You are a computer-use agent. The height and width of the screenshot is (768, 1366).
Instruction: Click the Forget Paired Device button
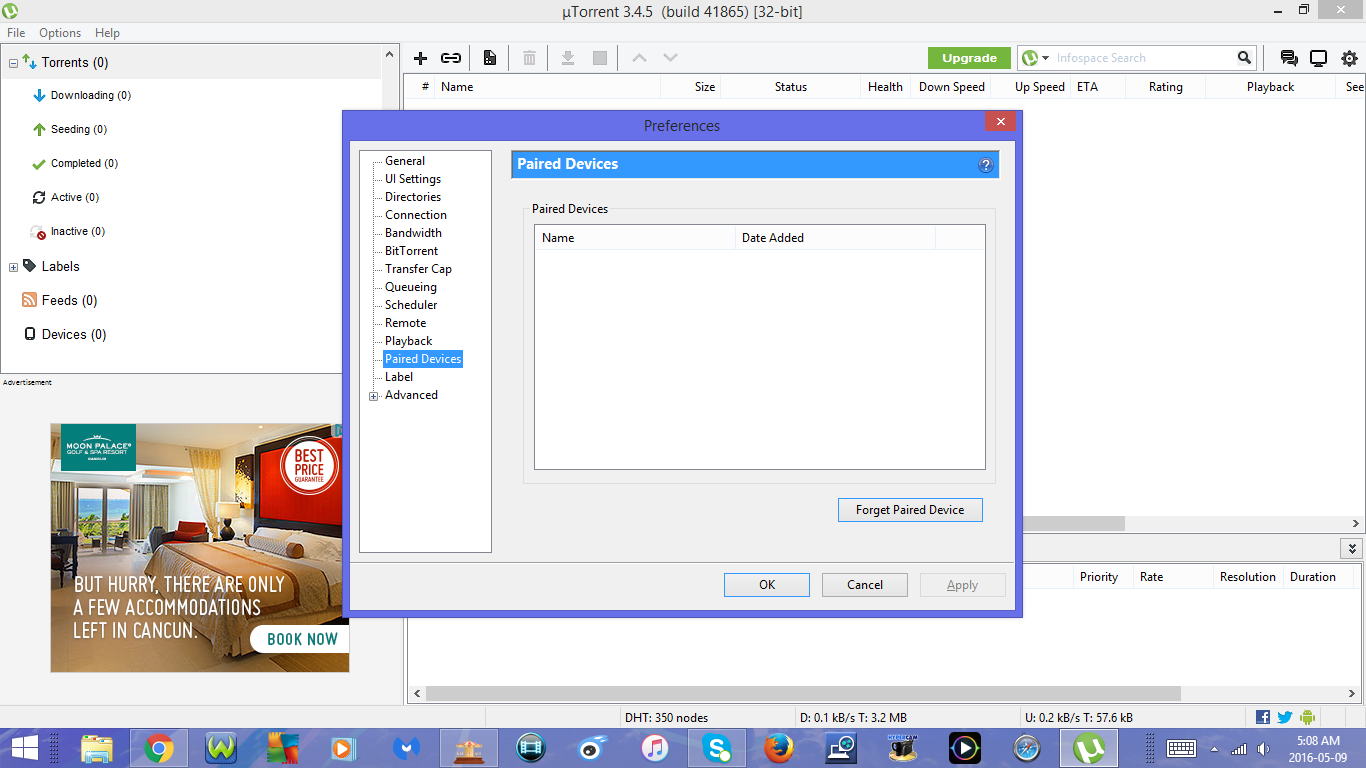[910, 510]
